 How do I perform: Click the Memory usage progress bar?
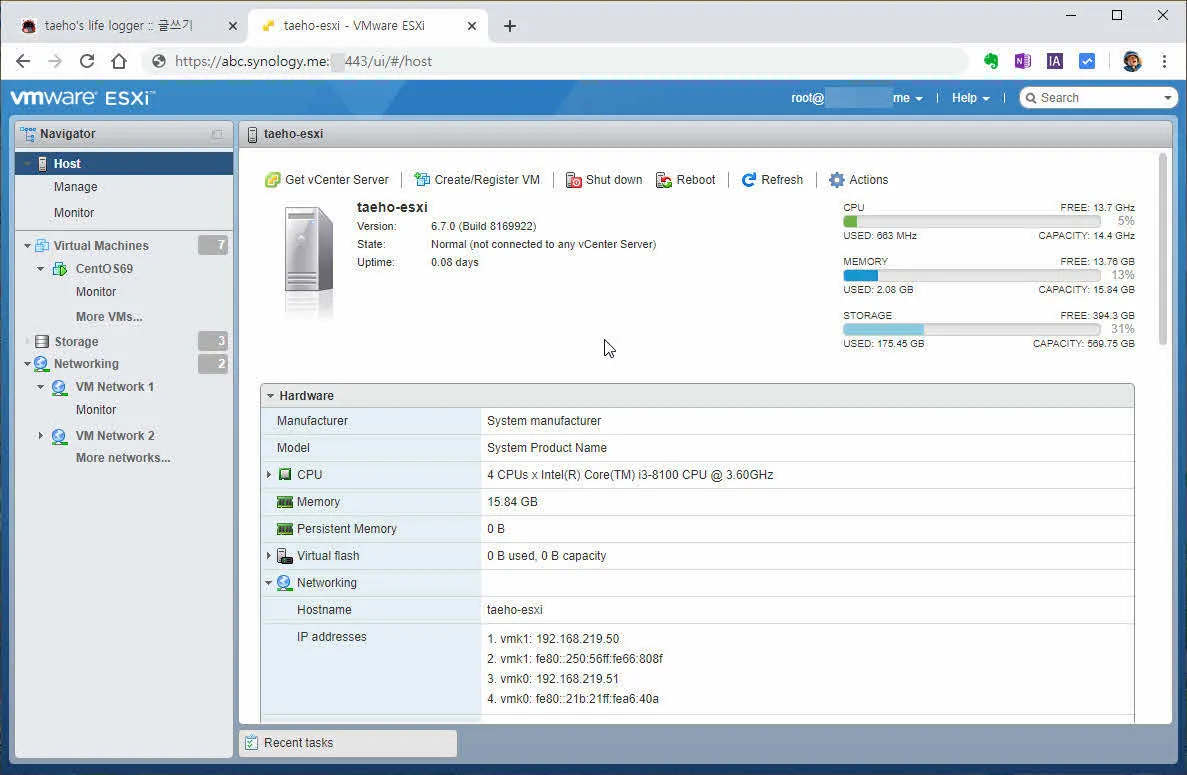(971, 275)
